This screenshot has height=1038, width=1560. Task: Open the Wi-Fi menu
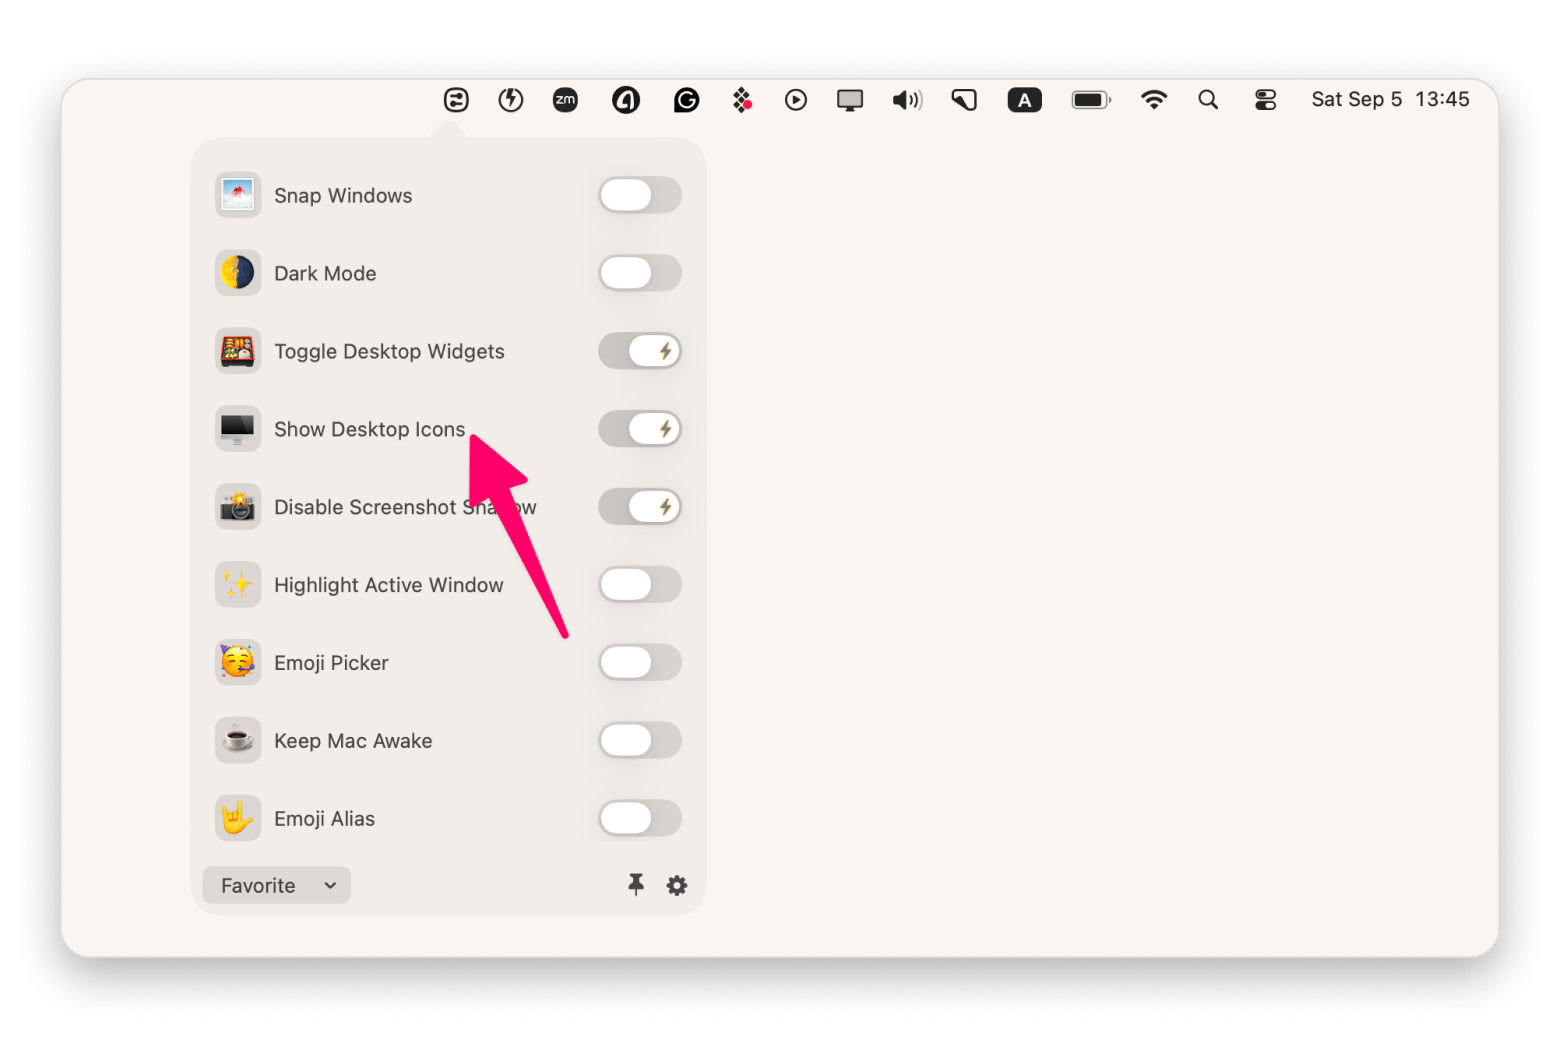pyautogui.click(x=1154, y=100)
